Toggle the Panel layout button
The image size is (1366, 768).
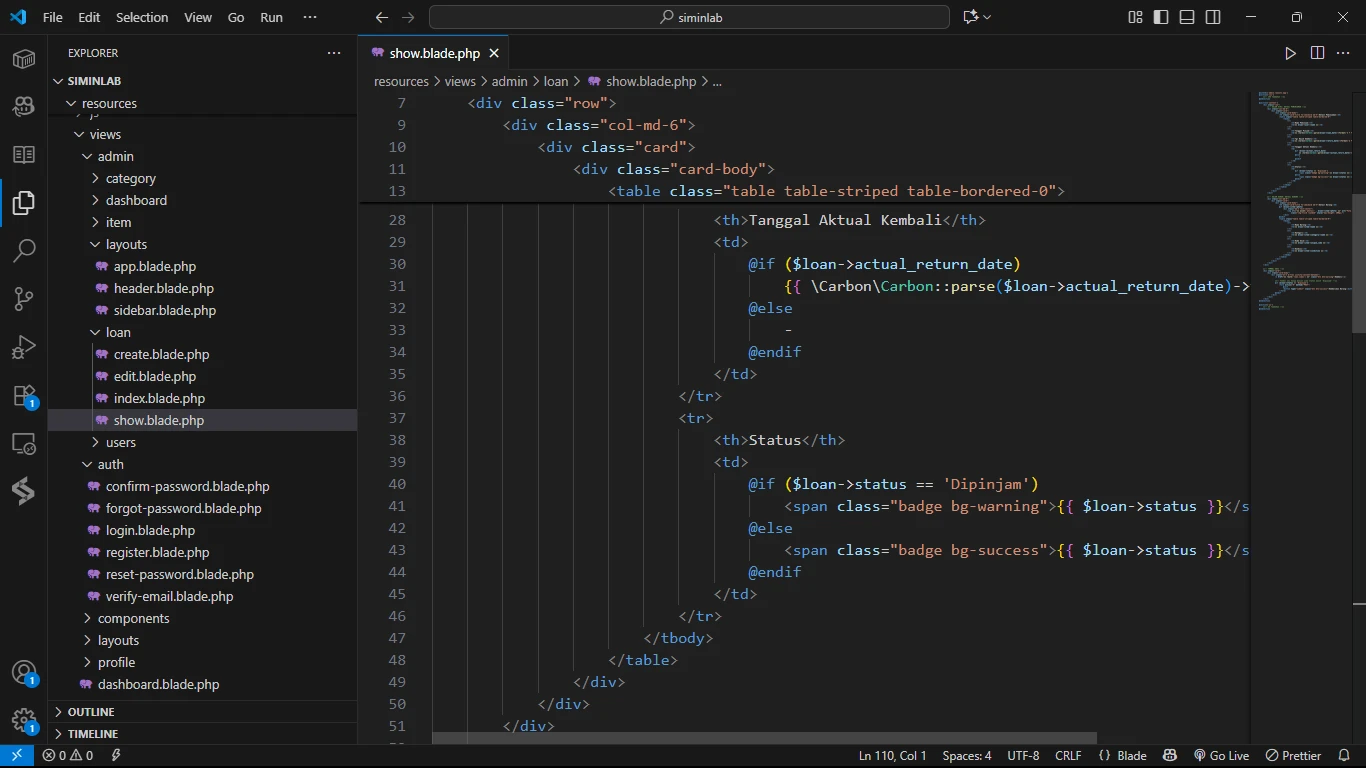tap(1187, 17)
